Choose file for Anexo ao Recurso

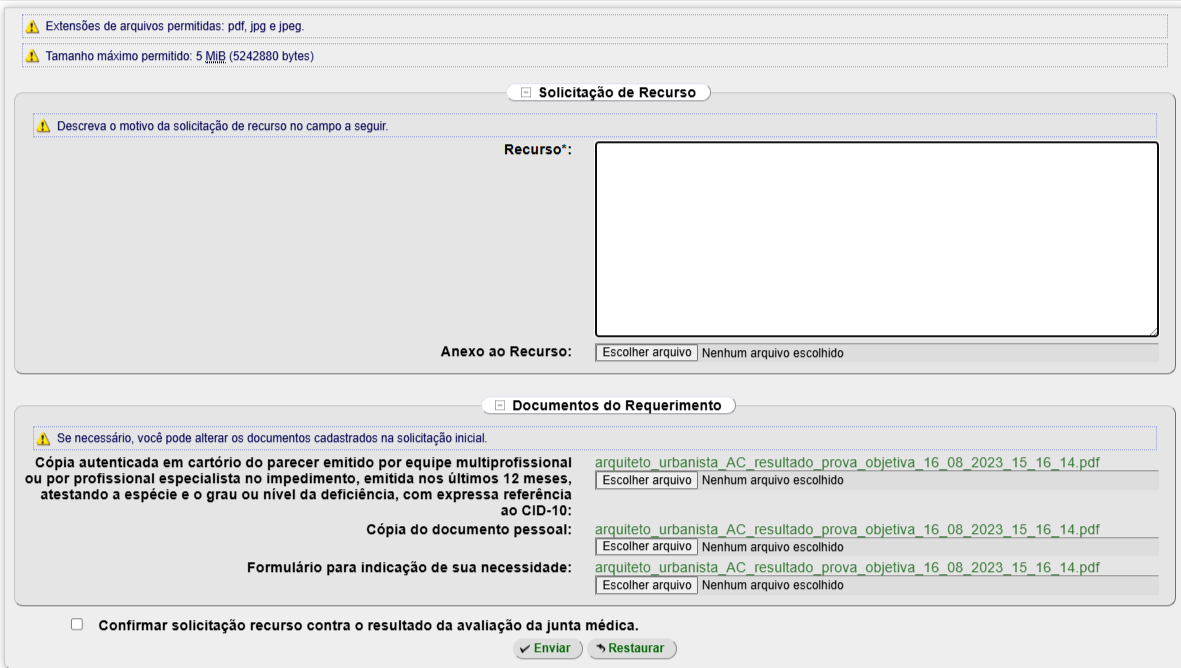[646, 352]
